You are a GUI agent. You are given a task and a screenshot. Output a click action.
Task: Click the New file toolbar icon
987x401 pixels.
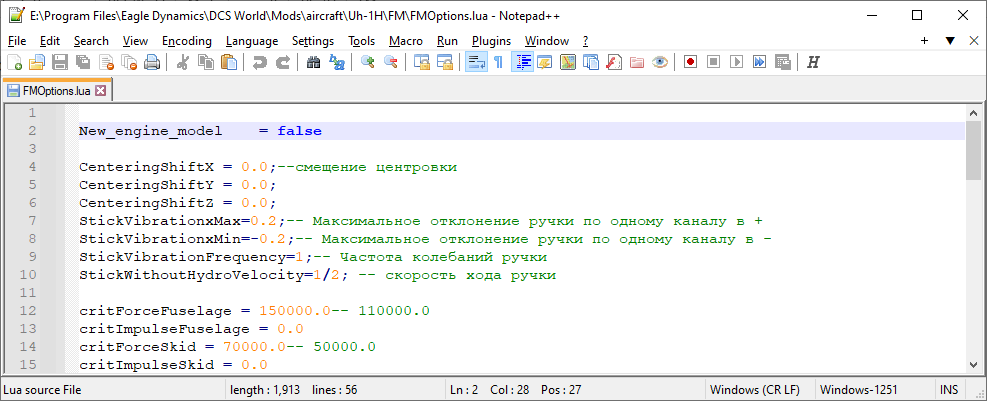point(14,62)
